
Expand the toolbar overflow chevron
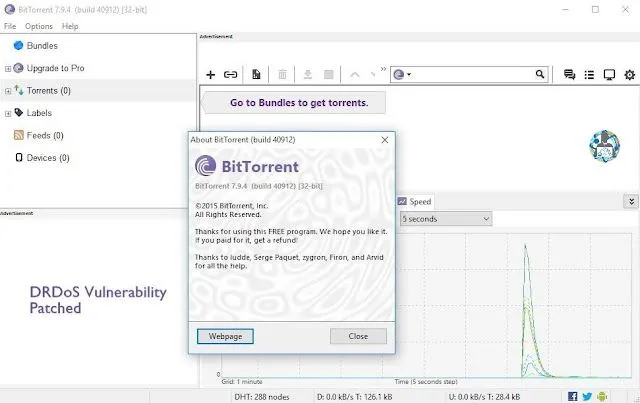pyautogui.click(x=383, y=69)
